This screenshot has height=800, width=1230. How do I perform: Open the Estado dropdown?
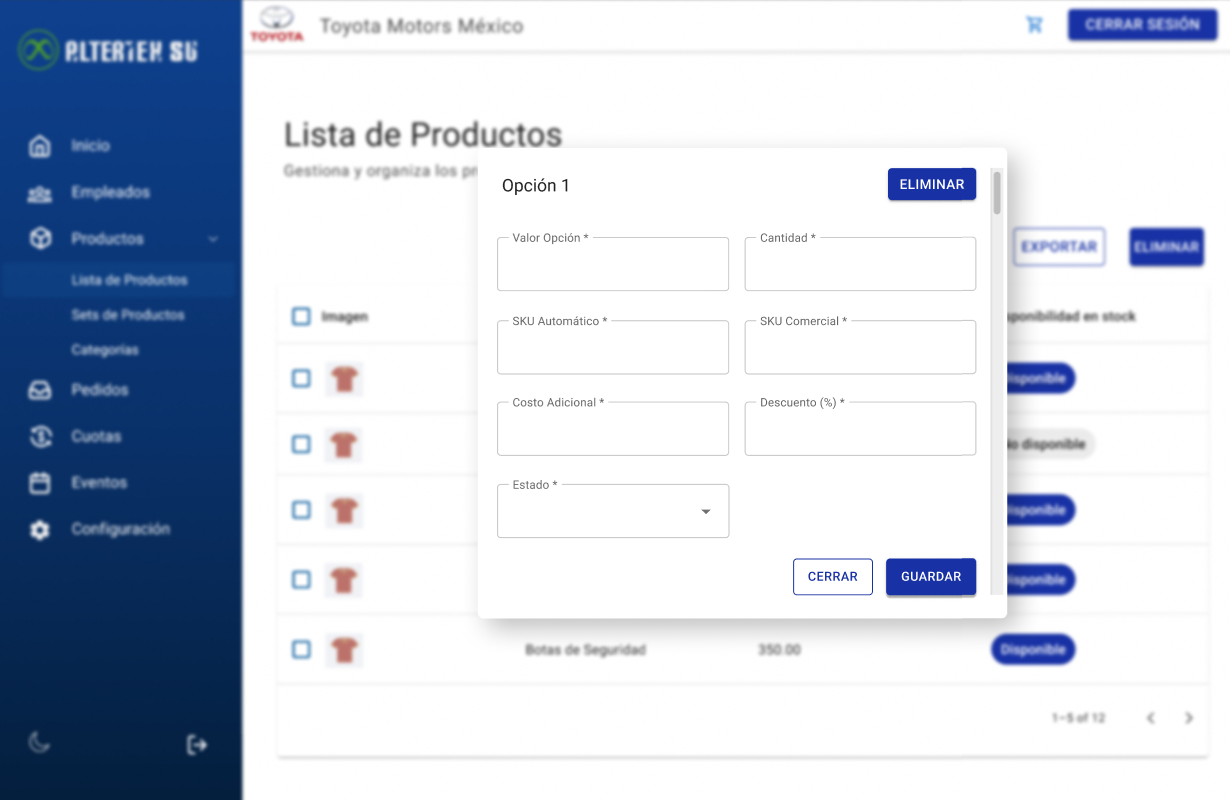(x=613, y=511)
